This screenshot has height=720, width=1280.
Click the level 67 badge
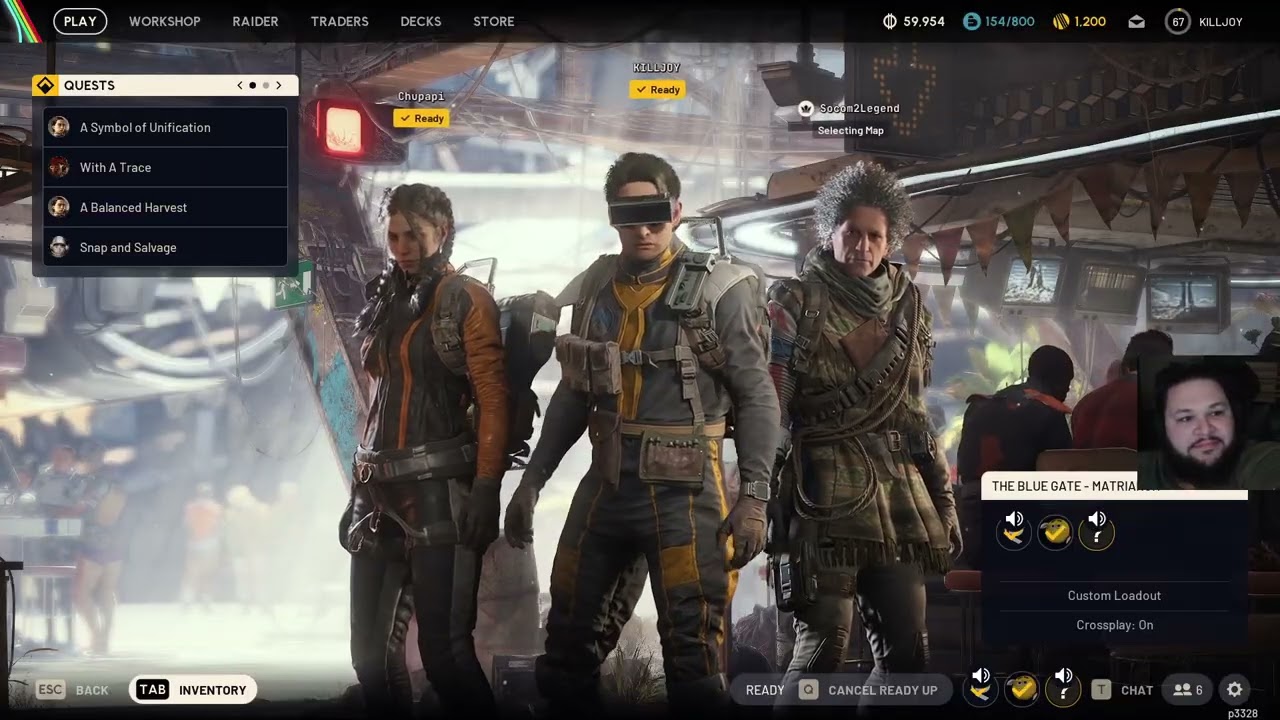(x=1178, y=21)
